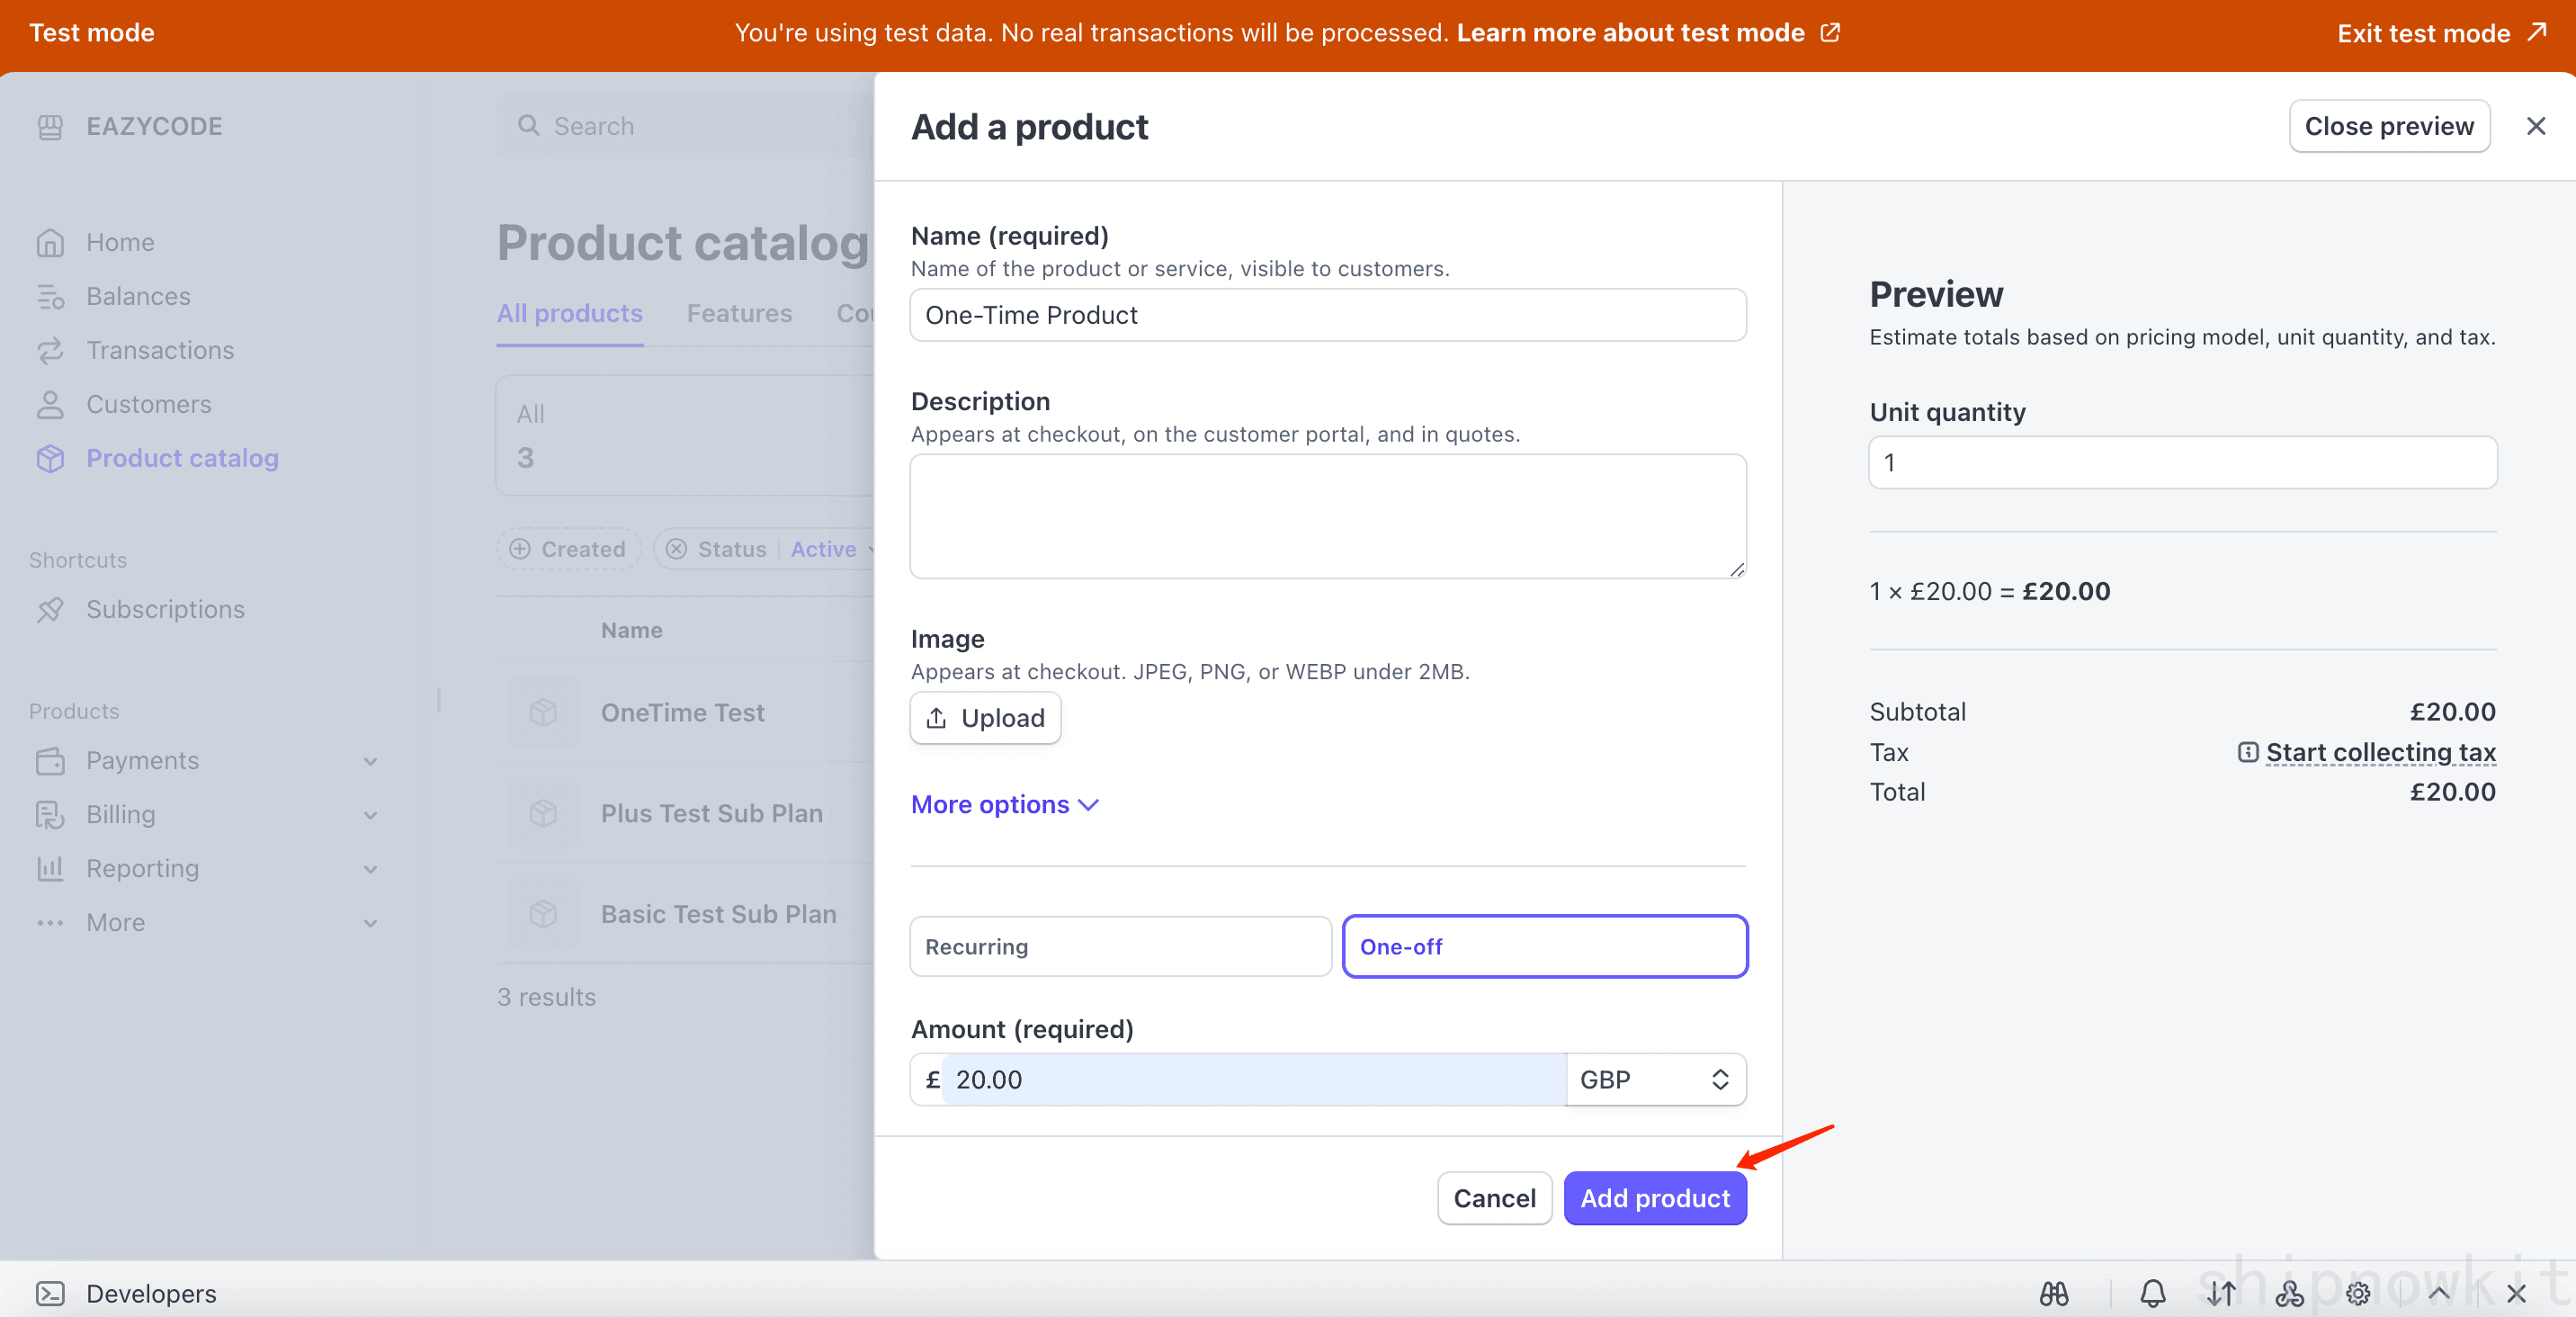Follow the Start collecting tax link

(x=2381, y=752)
